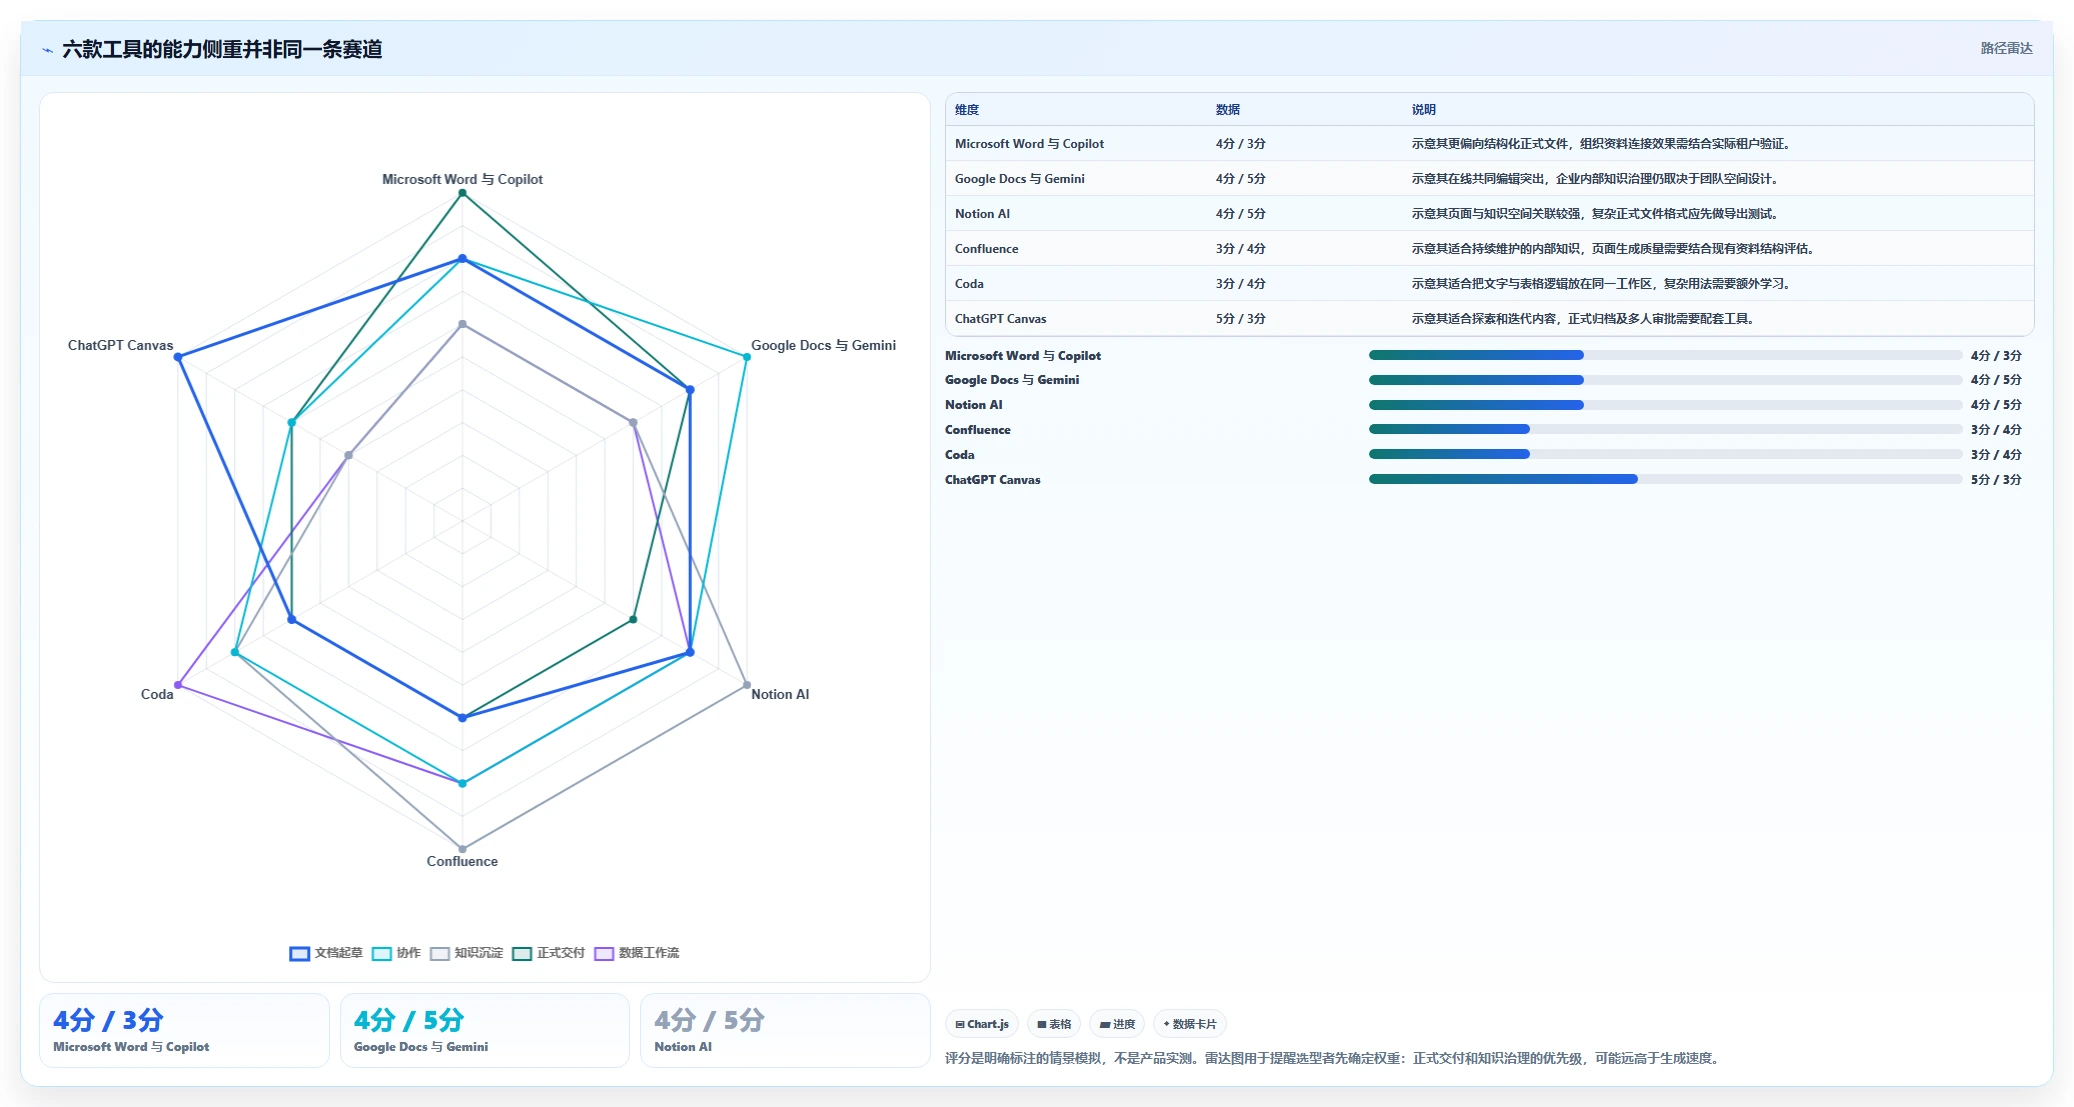2074x1107 pixels.
Task: Click the Confluence radar axis label
Action: click(462, 861)
